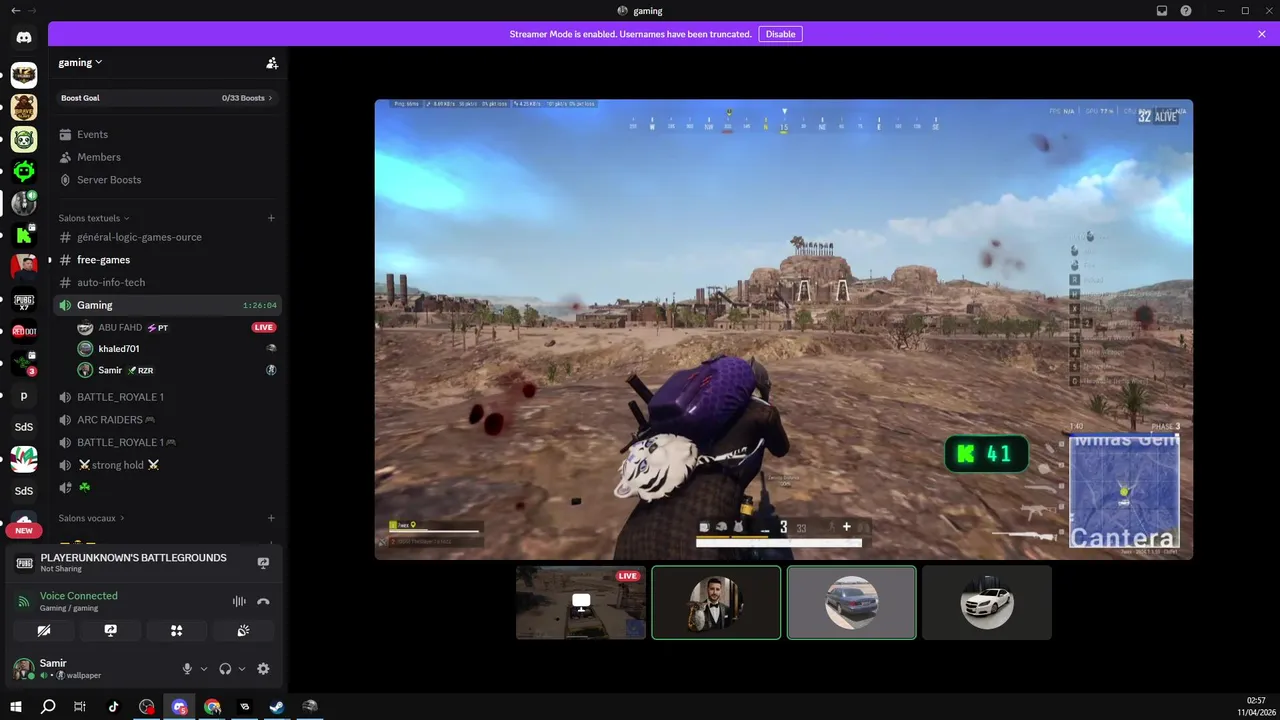The width and height of the screenshot is (1280, 720).
Task: Toggle noise suppression waveform icon
Action: tap(239, 601)
